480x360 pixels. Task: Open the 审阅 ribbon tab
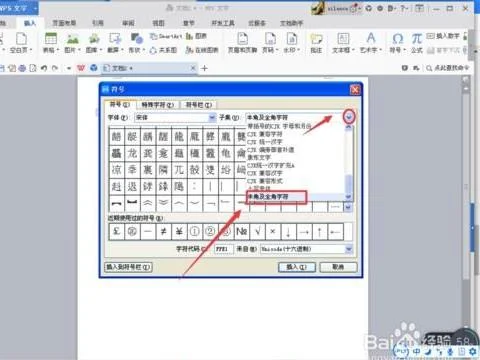(x=128, y=23)
